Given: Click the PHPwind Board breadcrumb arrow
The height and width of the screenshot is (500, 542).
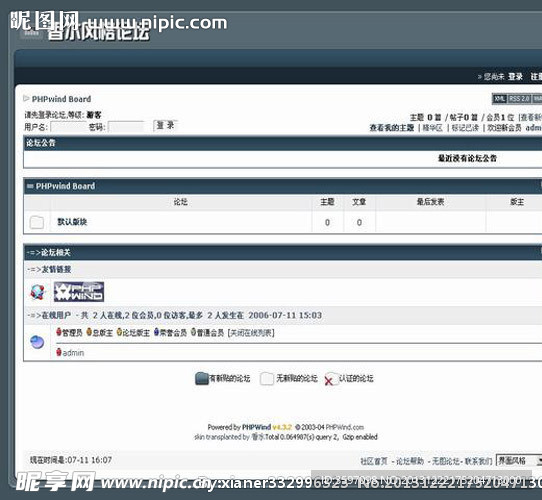Looking at the screenshot, I should click(26, 99).
